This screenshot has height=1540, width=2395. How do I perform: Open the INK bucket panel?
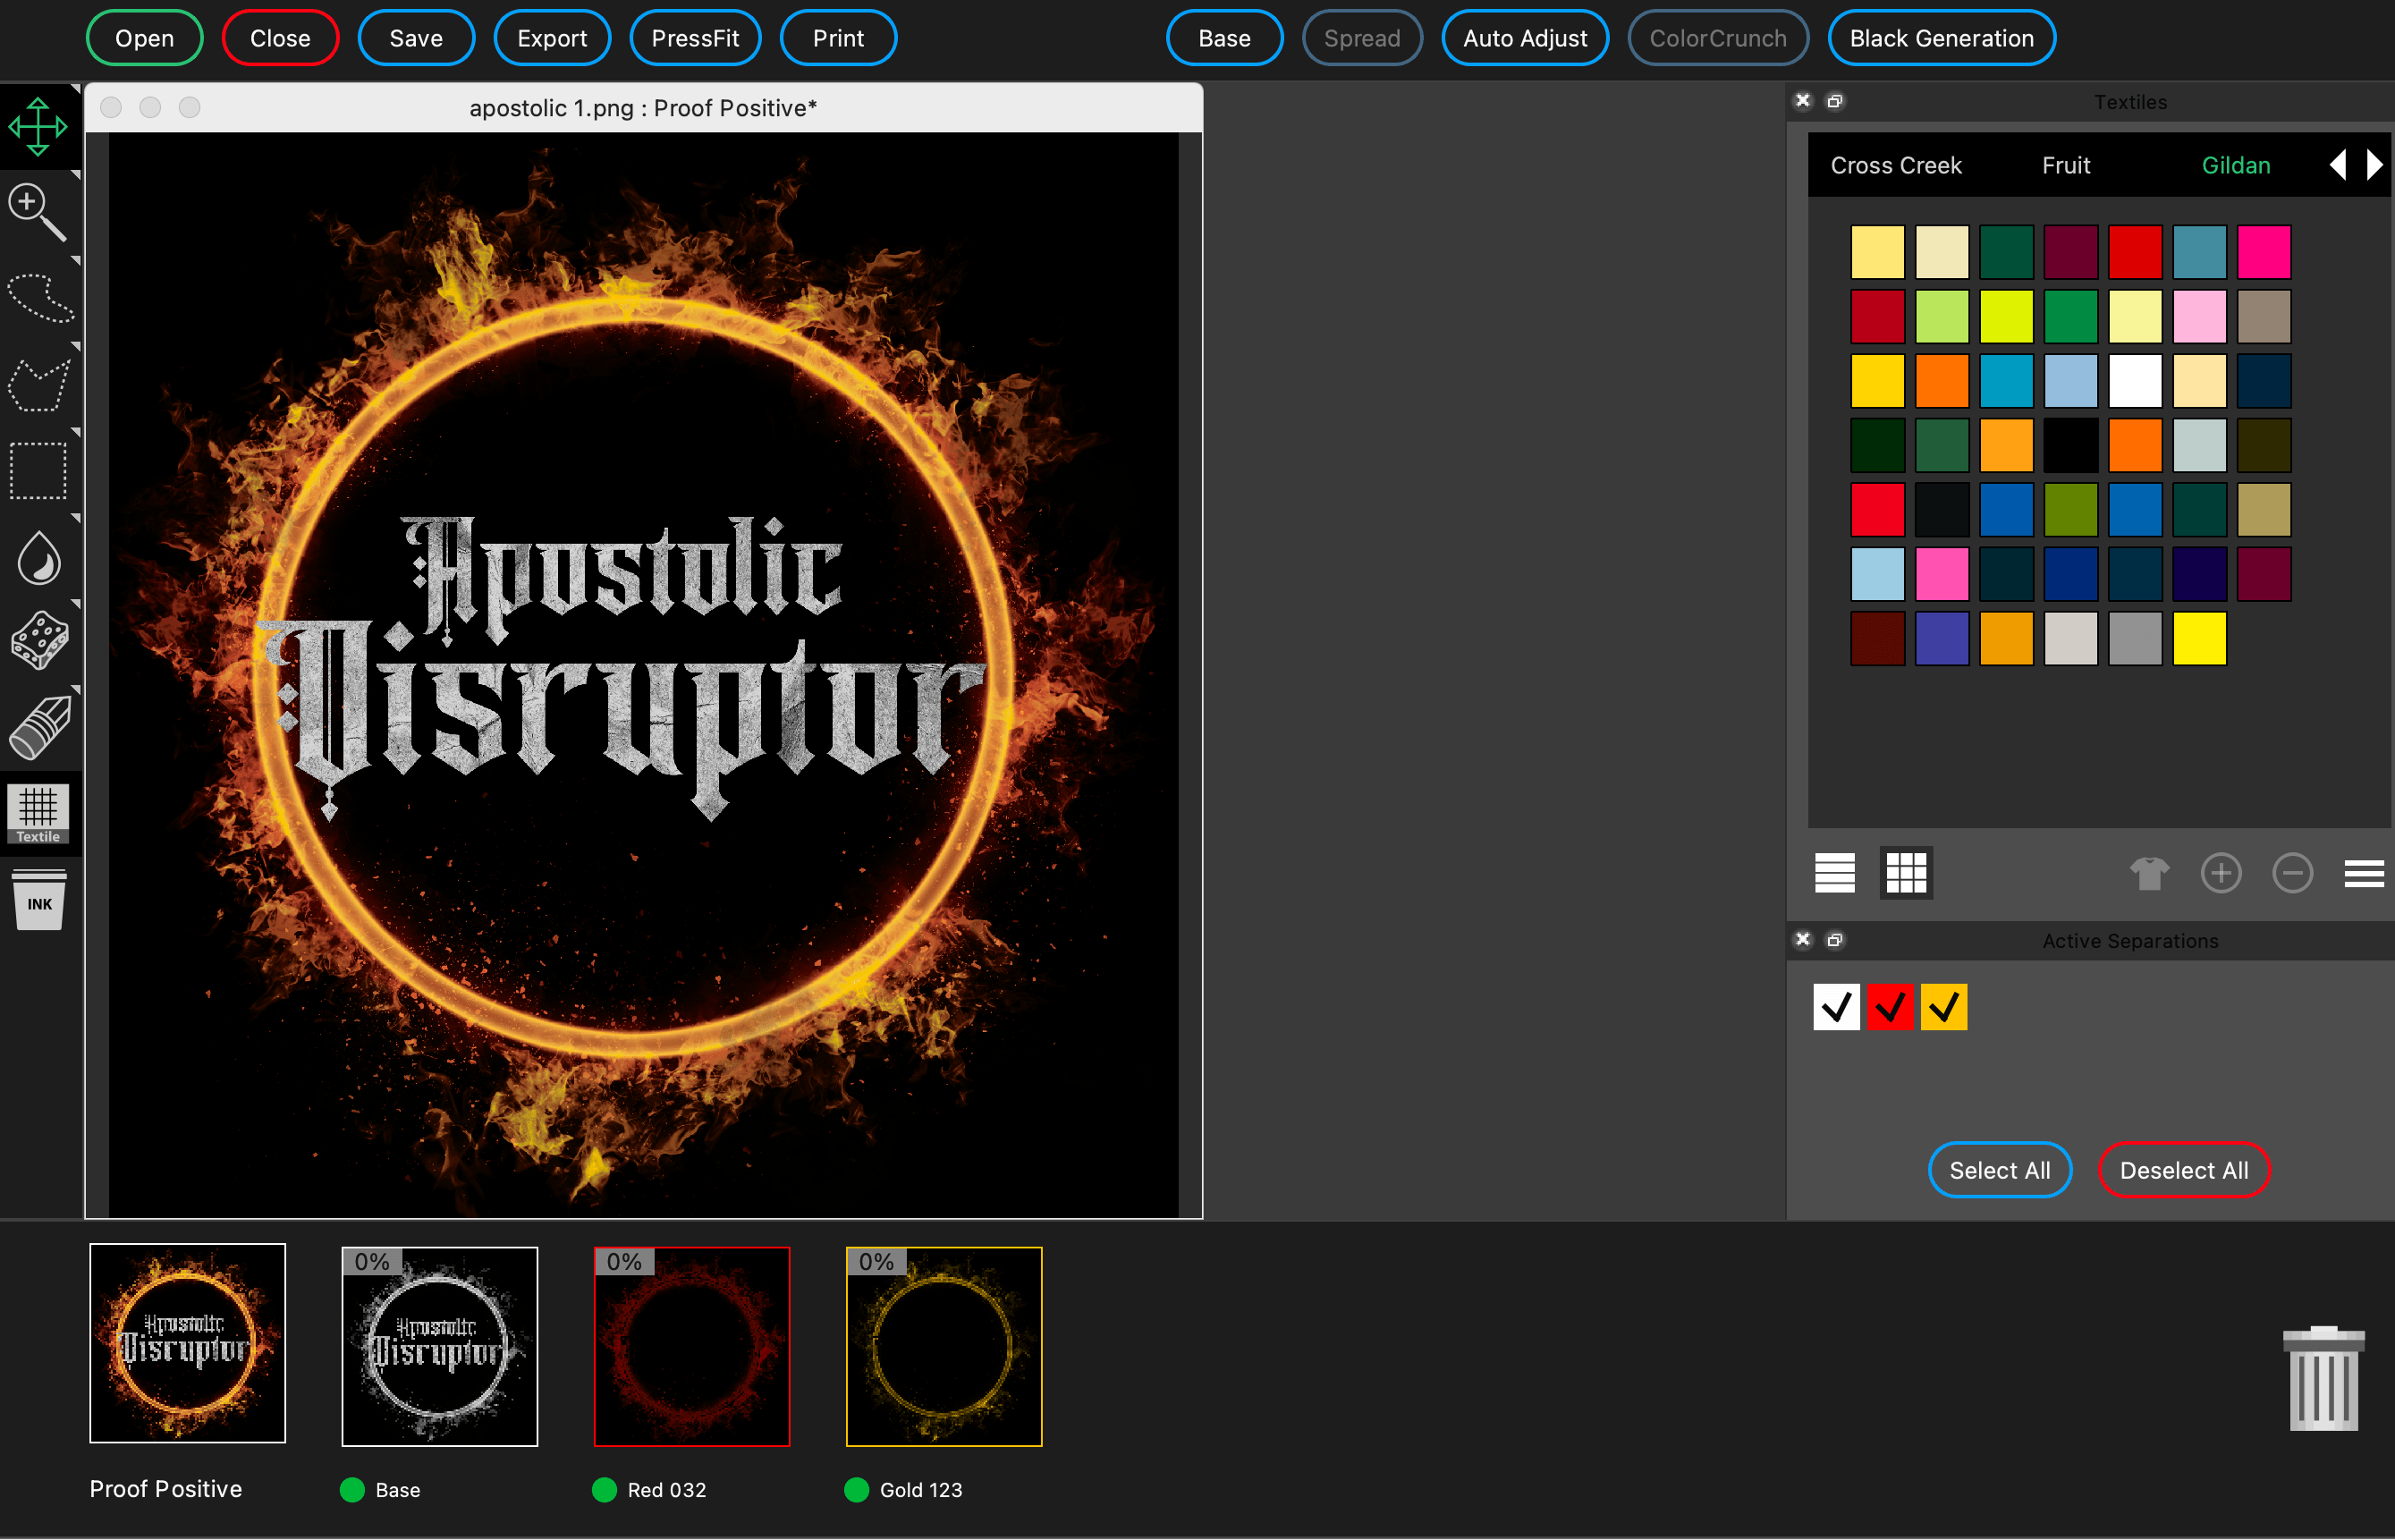click(x=39, y=900)
